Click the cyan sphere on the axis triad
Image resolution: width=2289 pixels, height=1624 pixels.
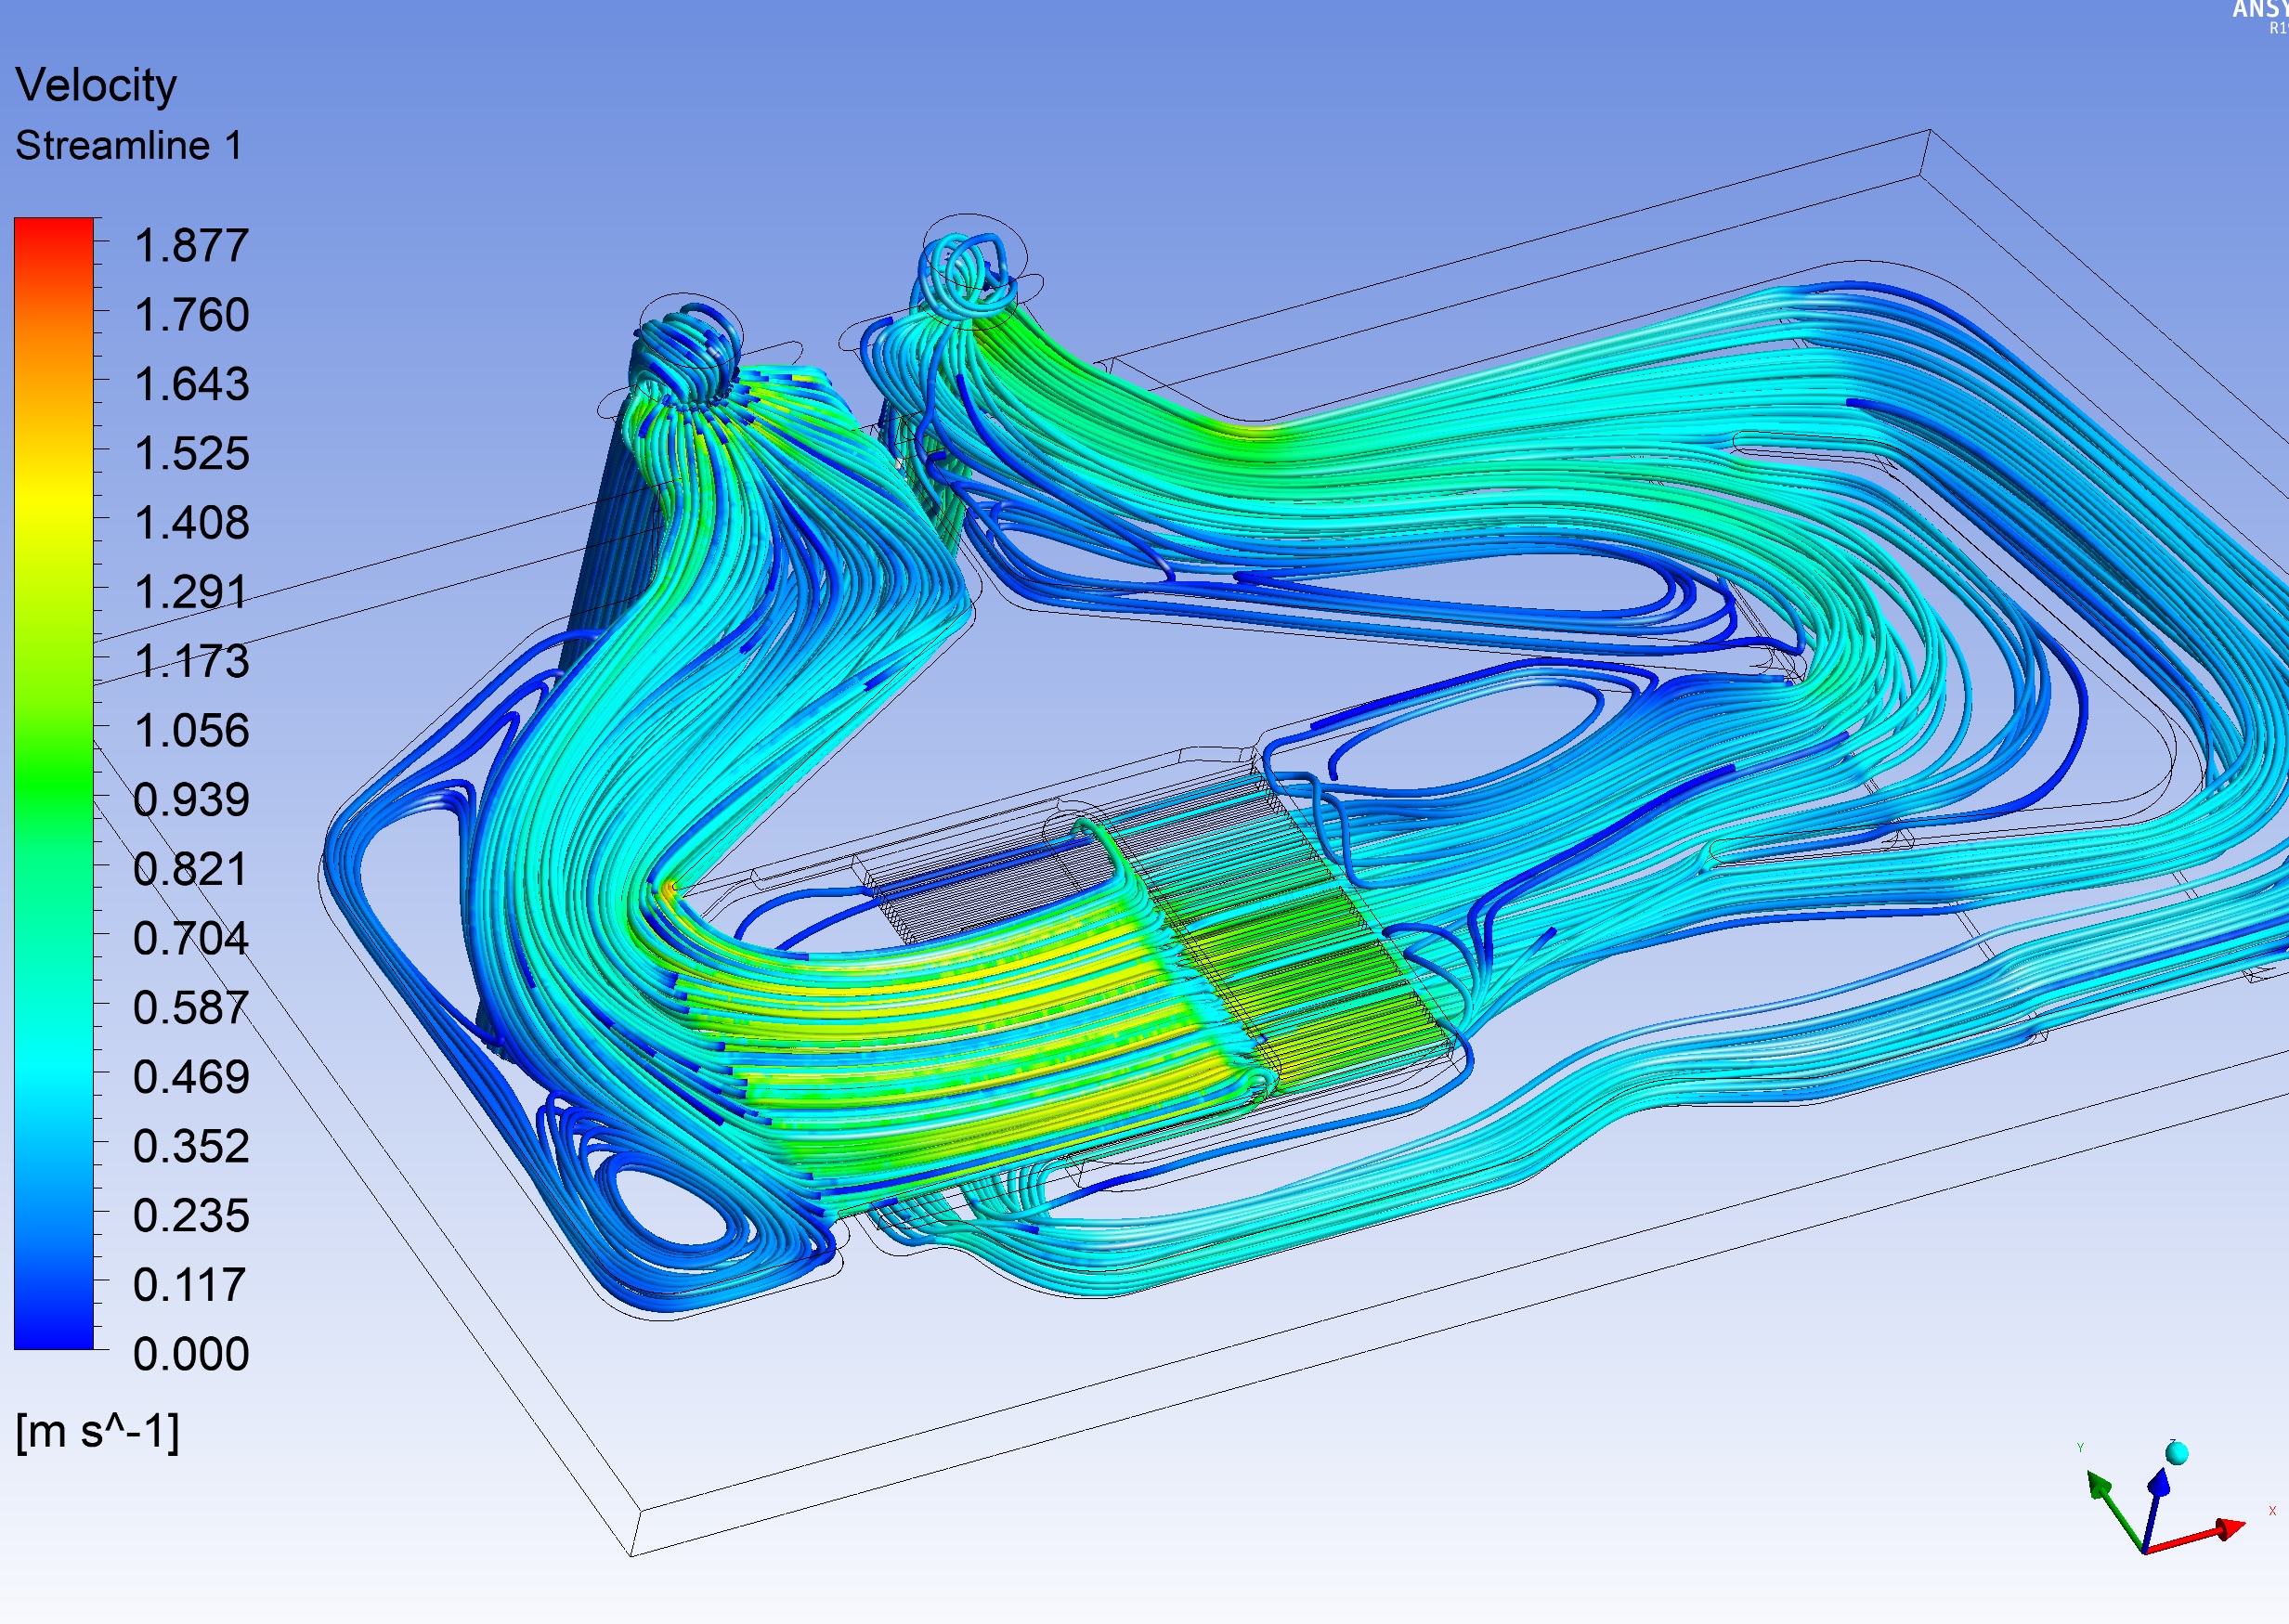pos(2177,1453)
